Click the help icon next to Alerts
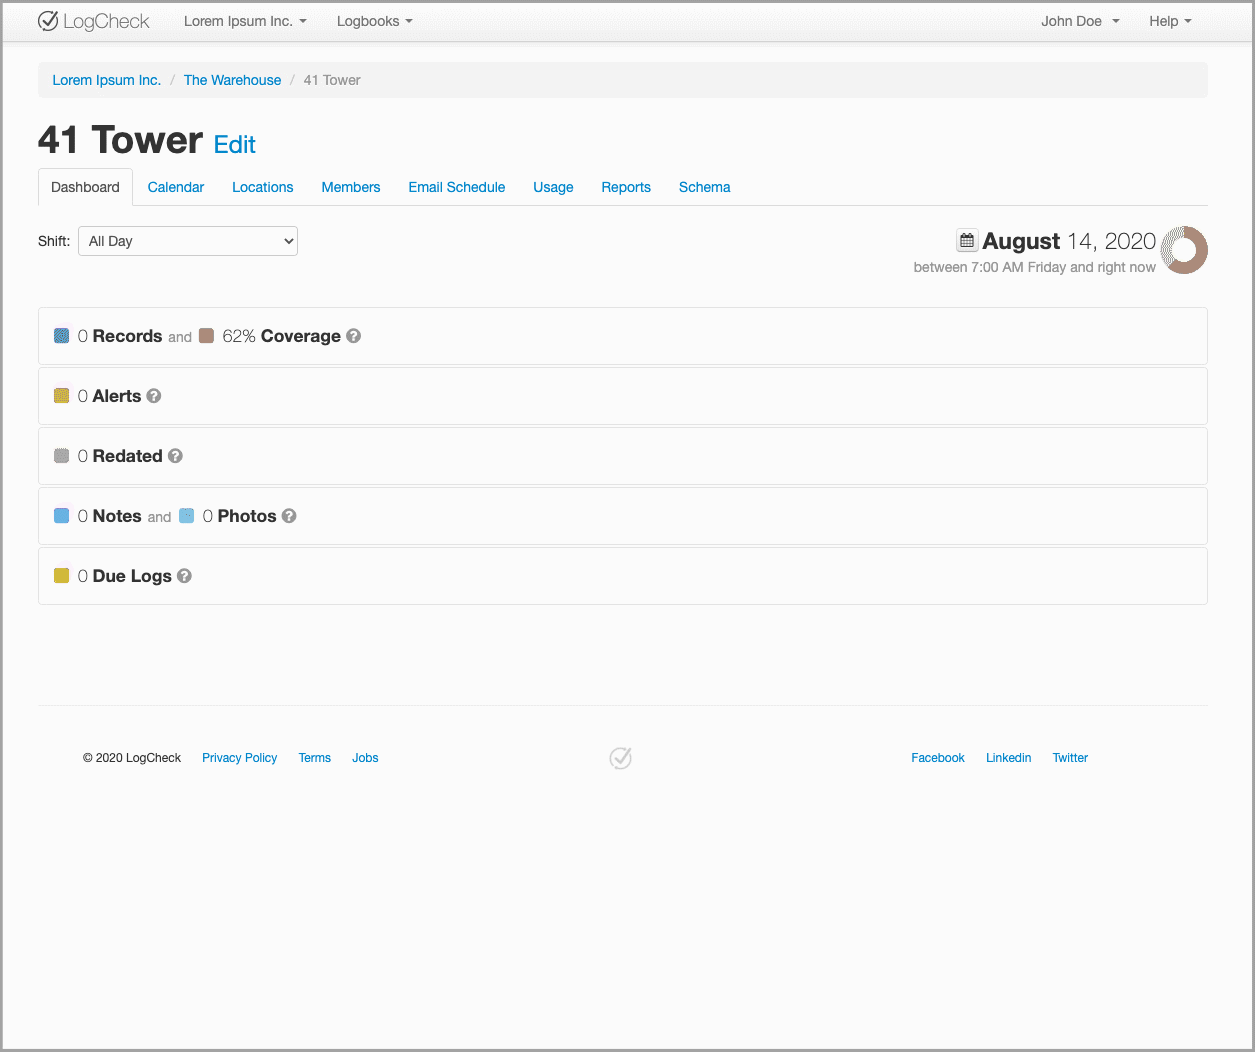 (x=153, y=396)
